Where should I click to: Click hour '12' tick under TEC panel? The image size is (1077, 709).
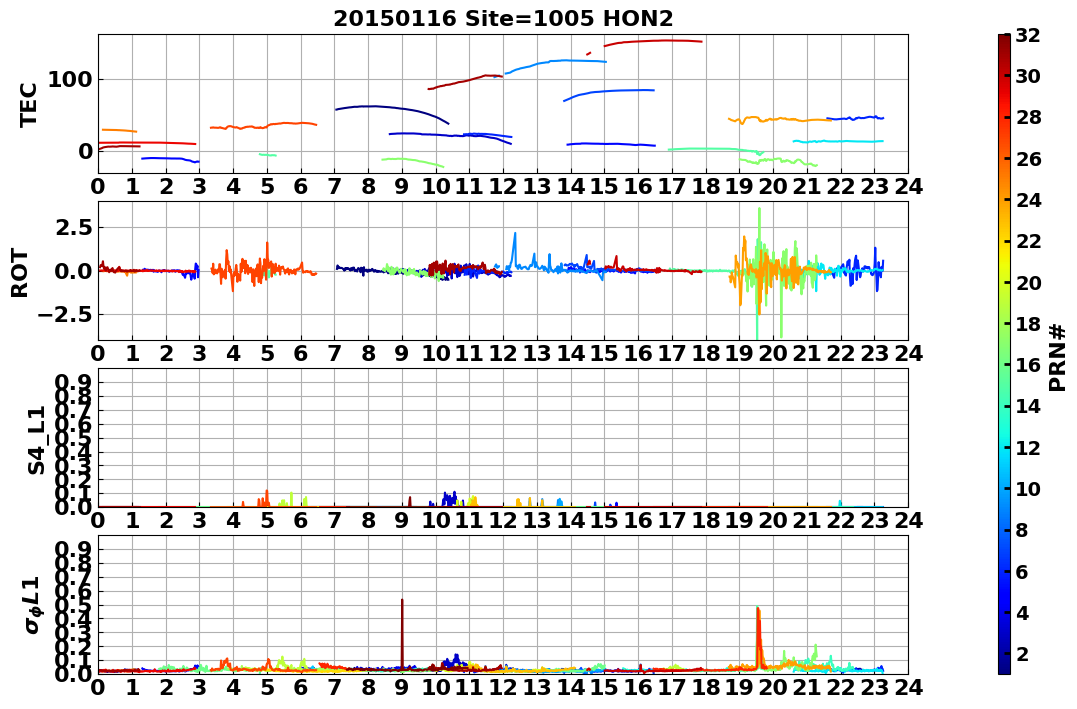coord(503,186)
